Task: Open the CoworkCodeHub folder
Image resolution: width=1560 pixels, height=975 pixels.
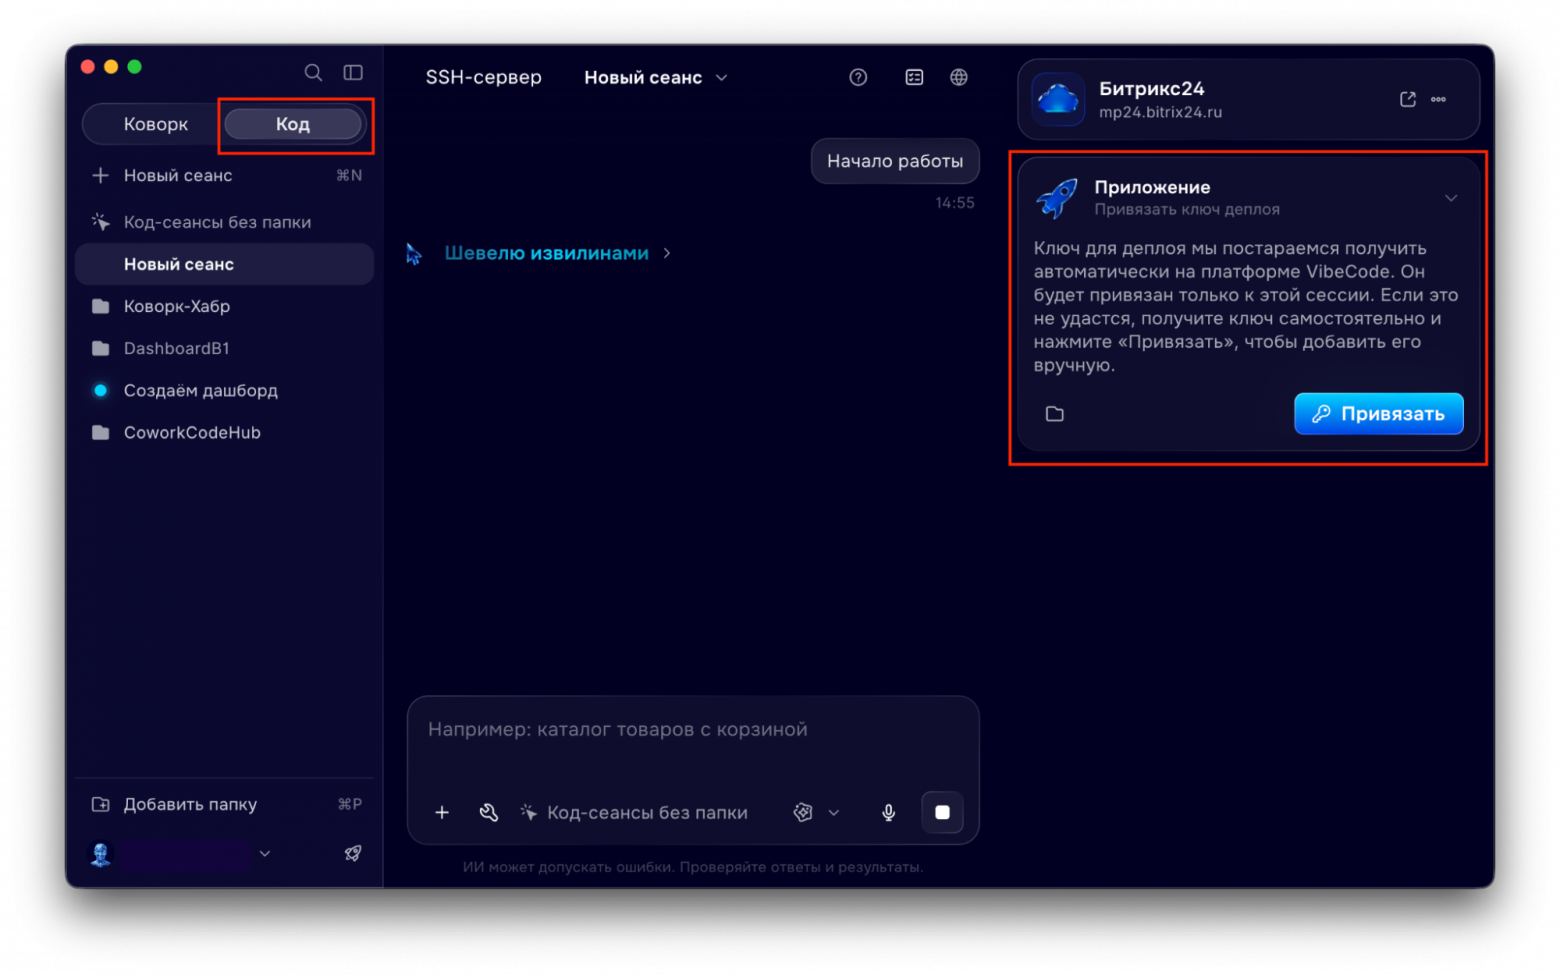Action: (225, 432)
